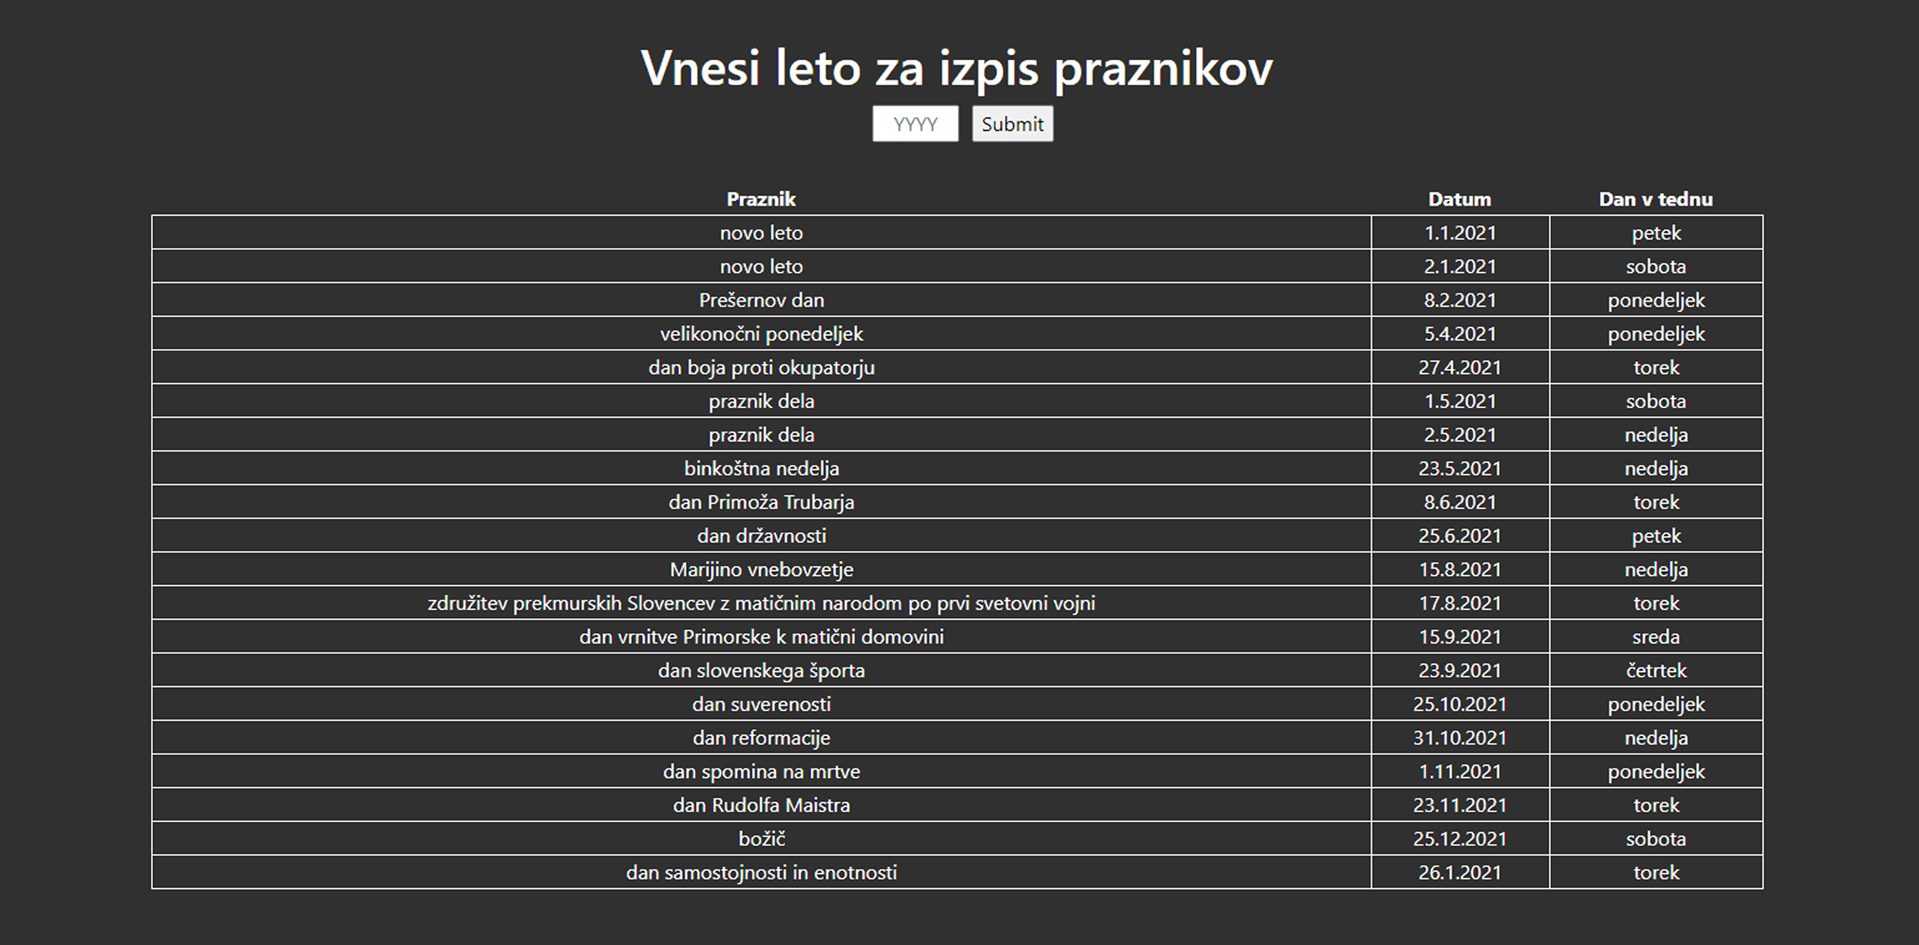1919x945 pixels.
Task: Click the velikonočni ponedeljek row name
Action: [x=761, y=334]
